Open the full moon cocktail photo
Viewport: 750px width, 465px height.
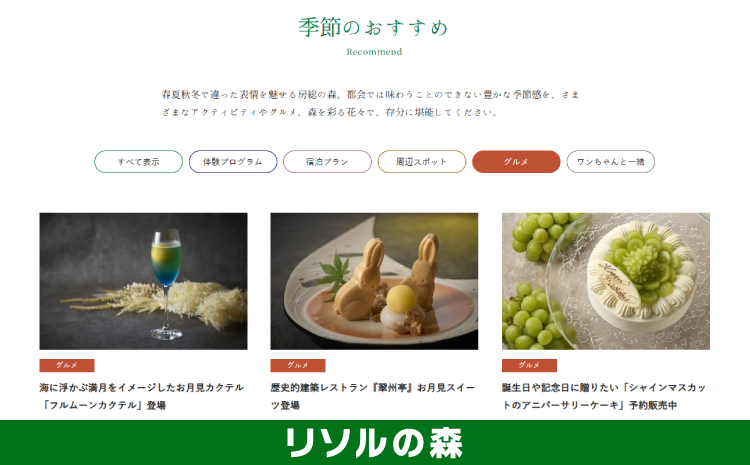click(x=143, y=281)
